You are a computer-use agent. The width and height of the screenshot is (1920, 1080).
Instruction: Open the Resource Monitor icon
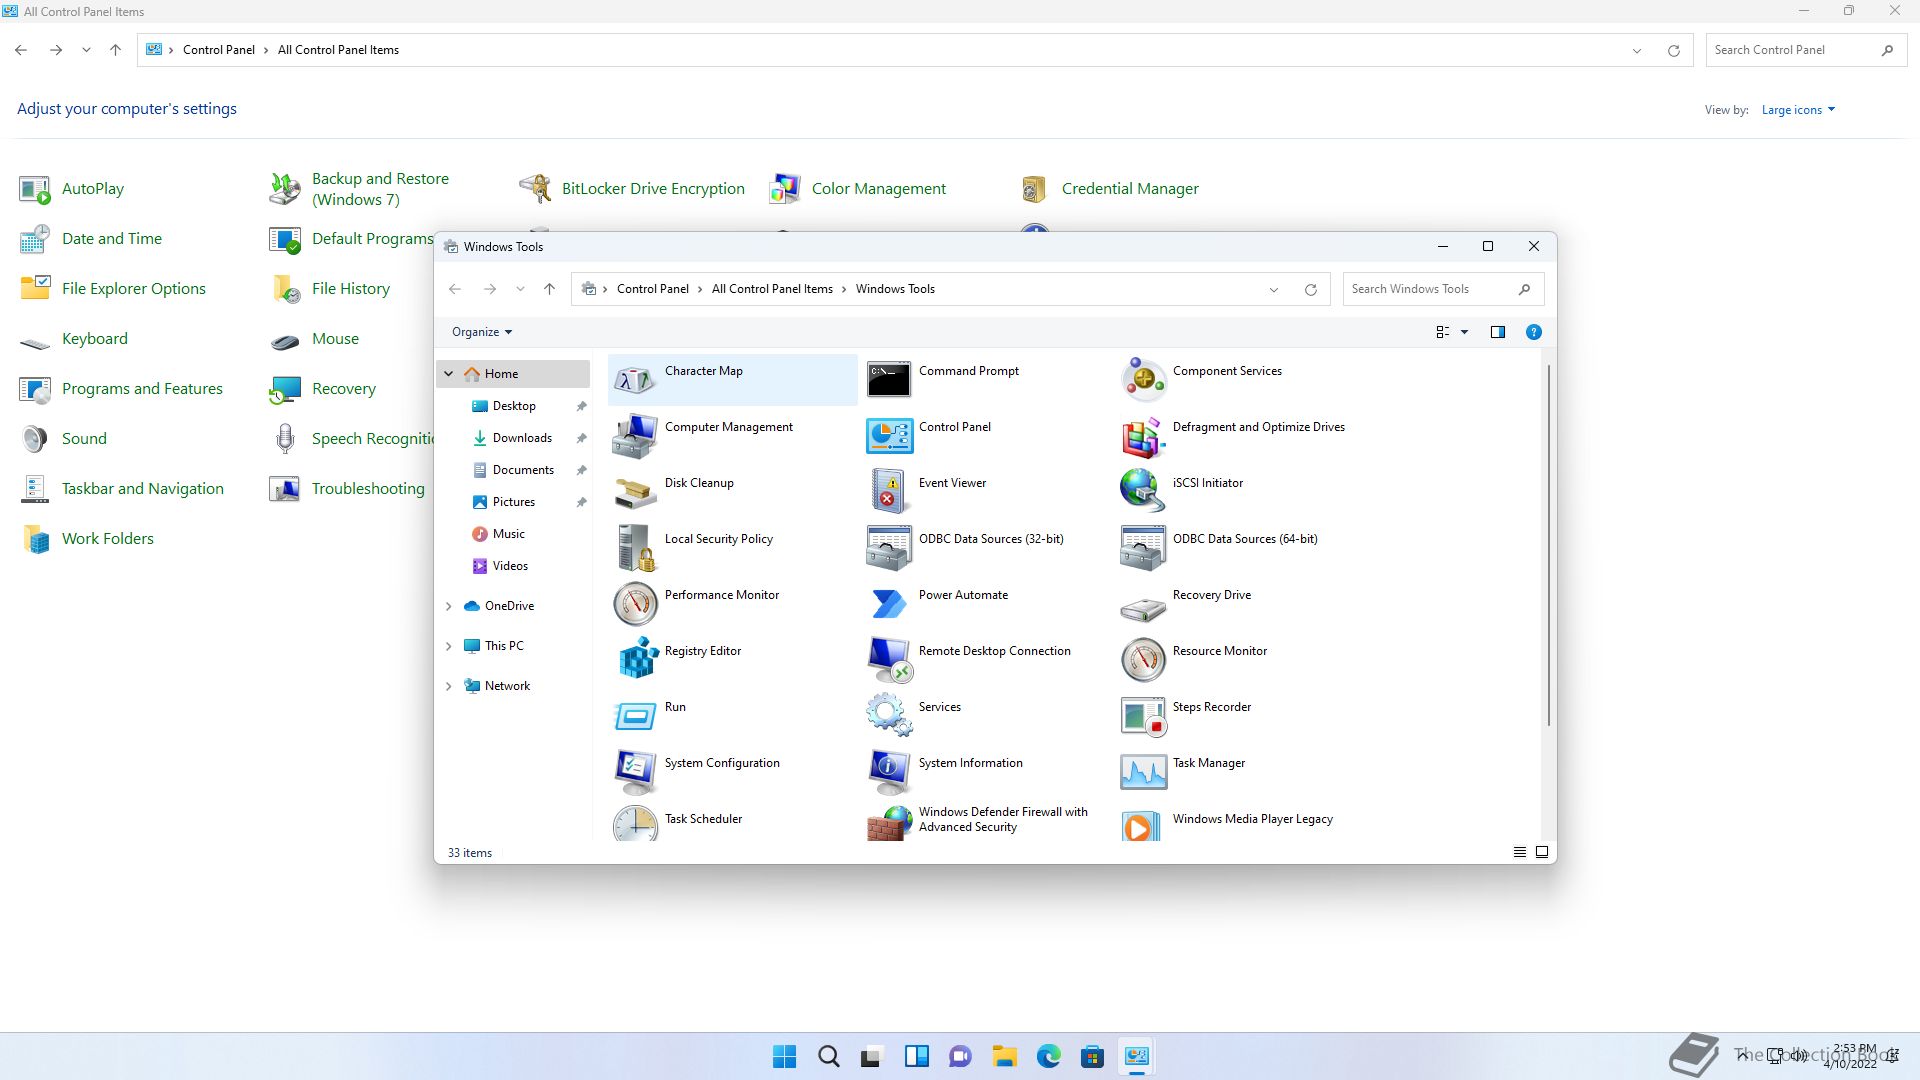pos(1143,660)
